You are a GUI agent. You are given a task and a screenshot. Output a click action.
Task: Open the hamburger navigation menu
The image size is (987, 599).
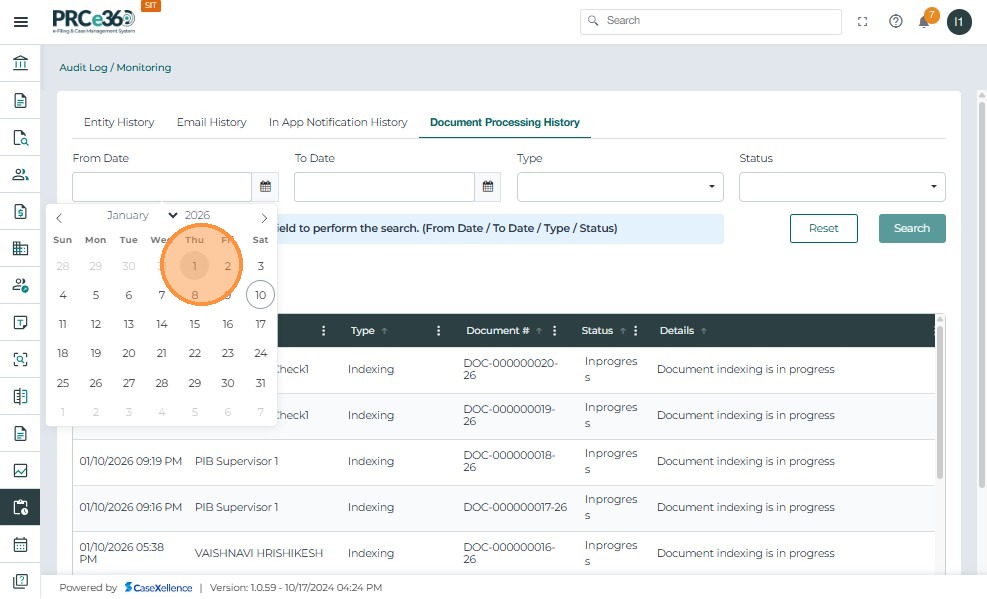pos(20,22)
